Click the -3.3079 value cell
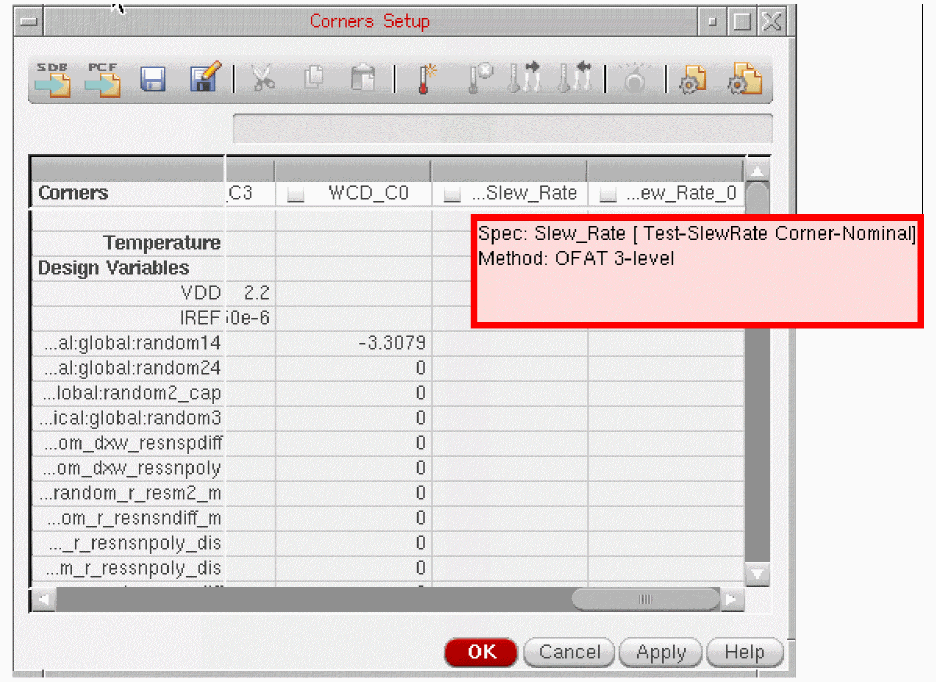Viewport: 936px width, 682px height. (x=353, y=343)
